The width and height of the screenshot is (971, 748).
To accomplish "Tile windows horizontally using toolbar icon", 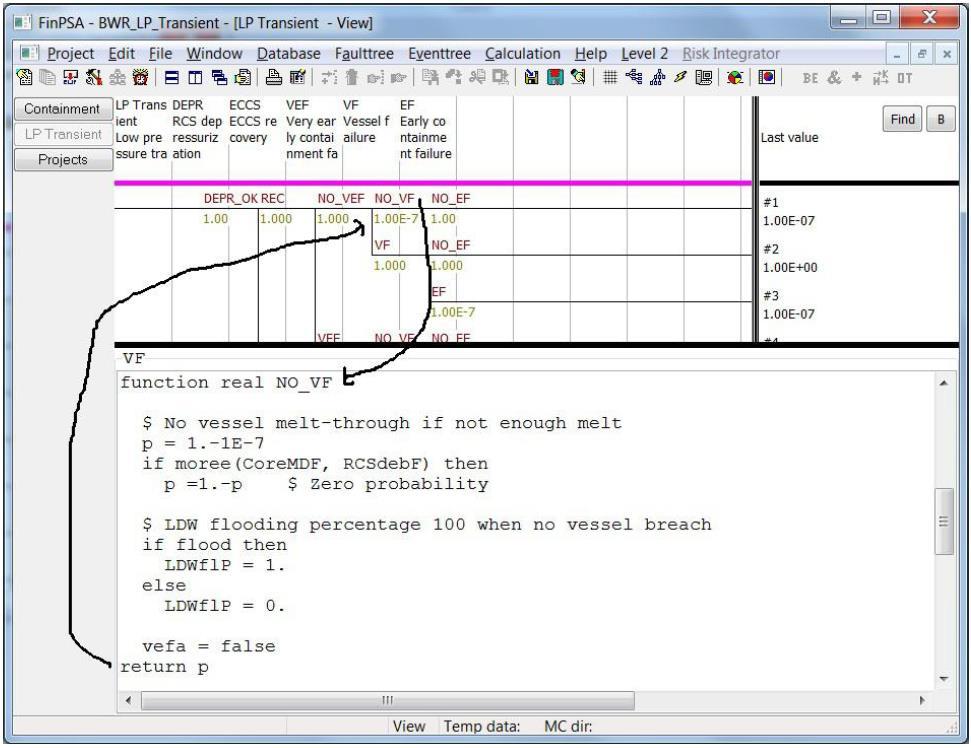I will pos(172,77).
